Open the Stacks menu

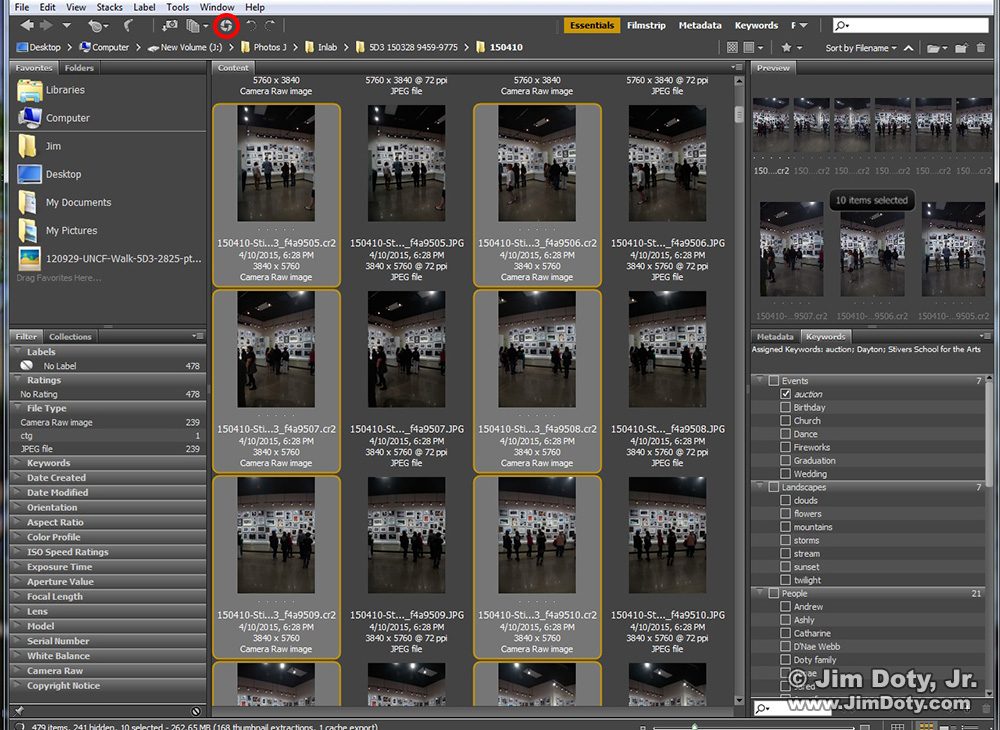point(109,7)
